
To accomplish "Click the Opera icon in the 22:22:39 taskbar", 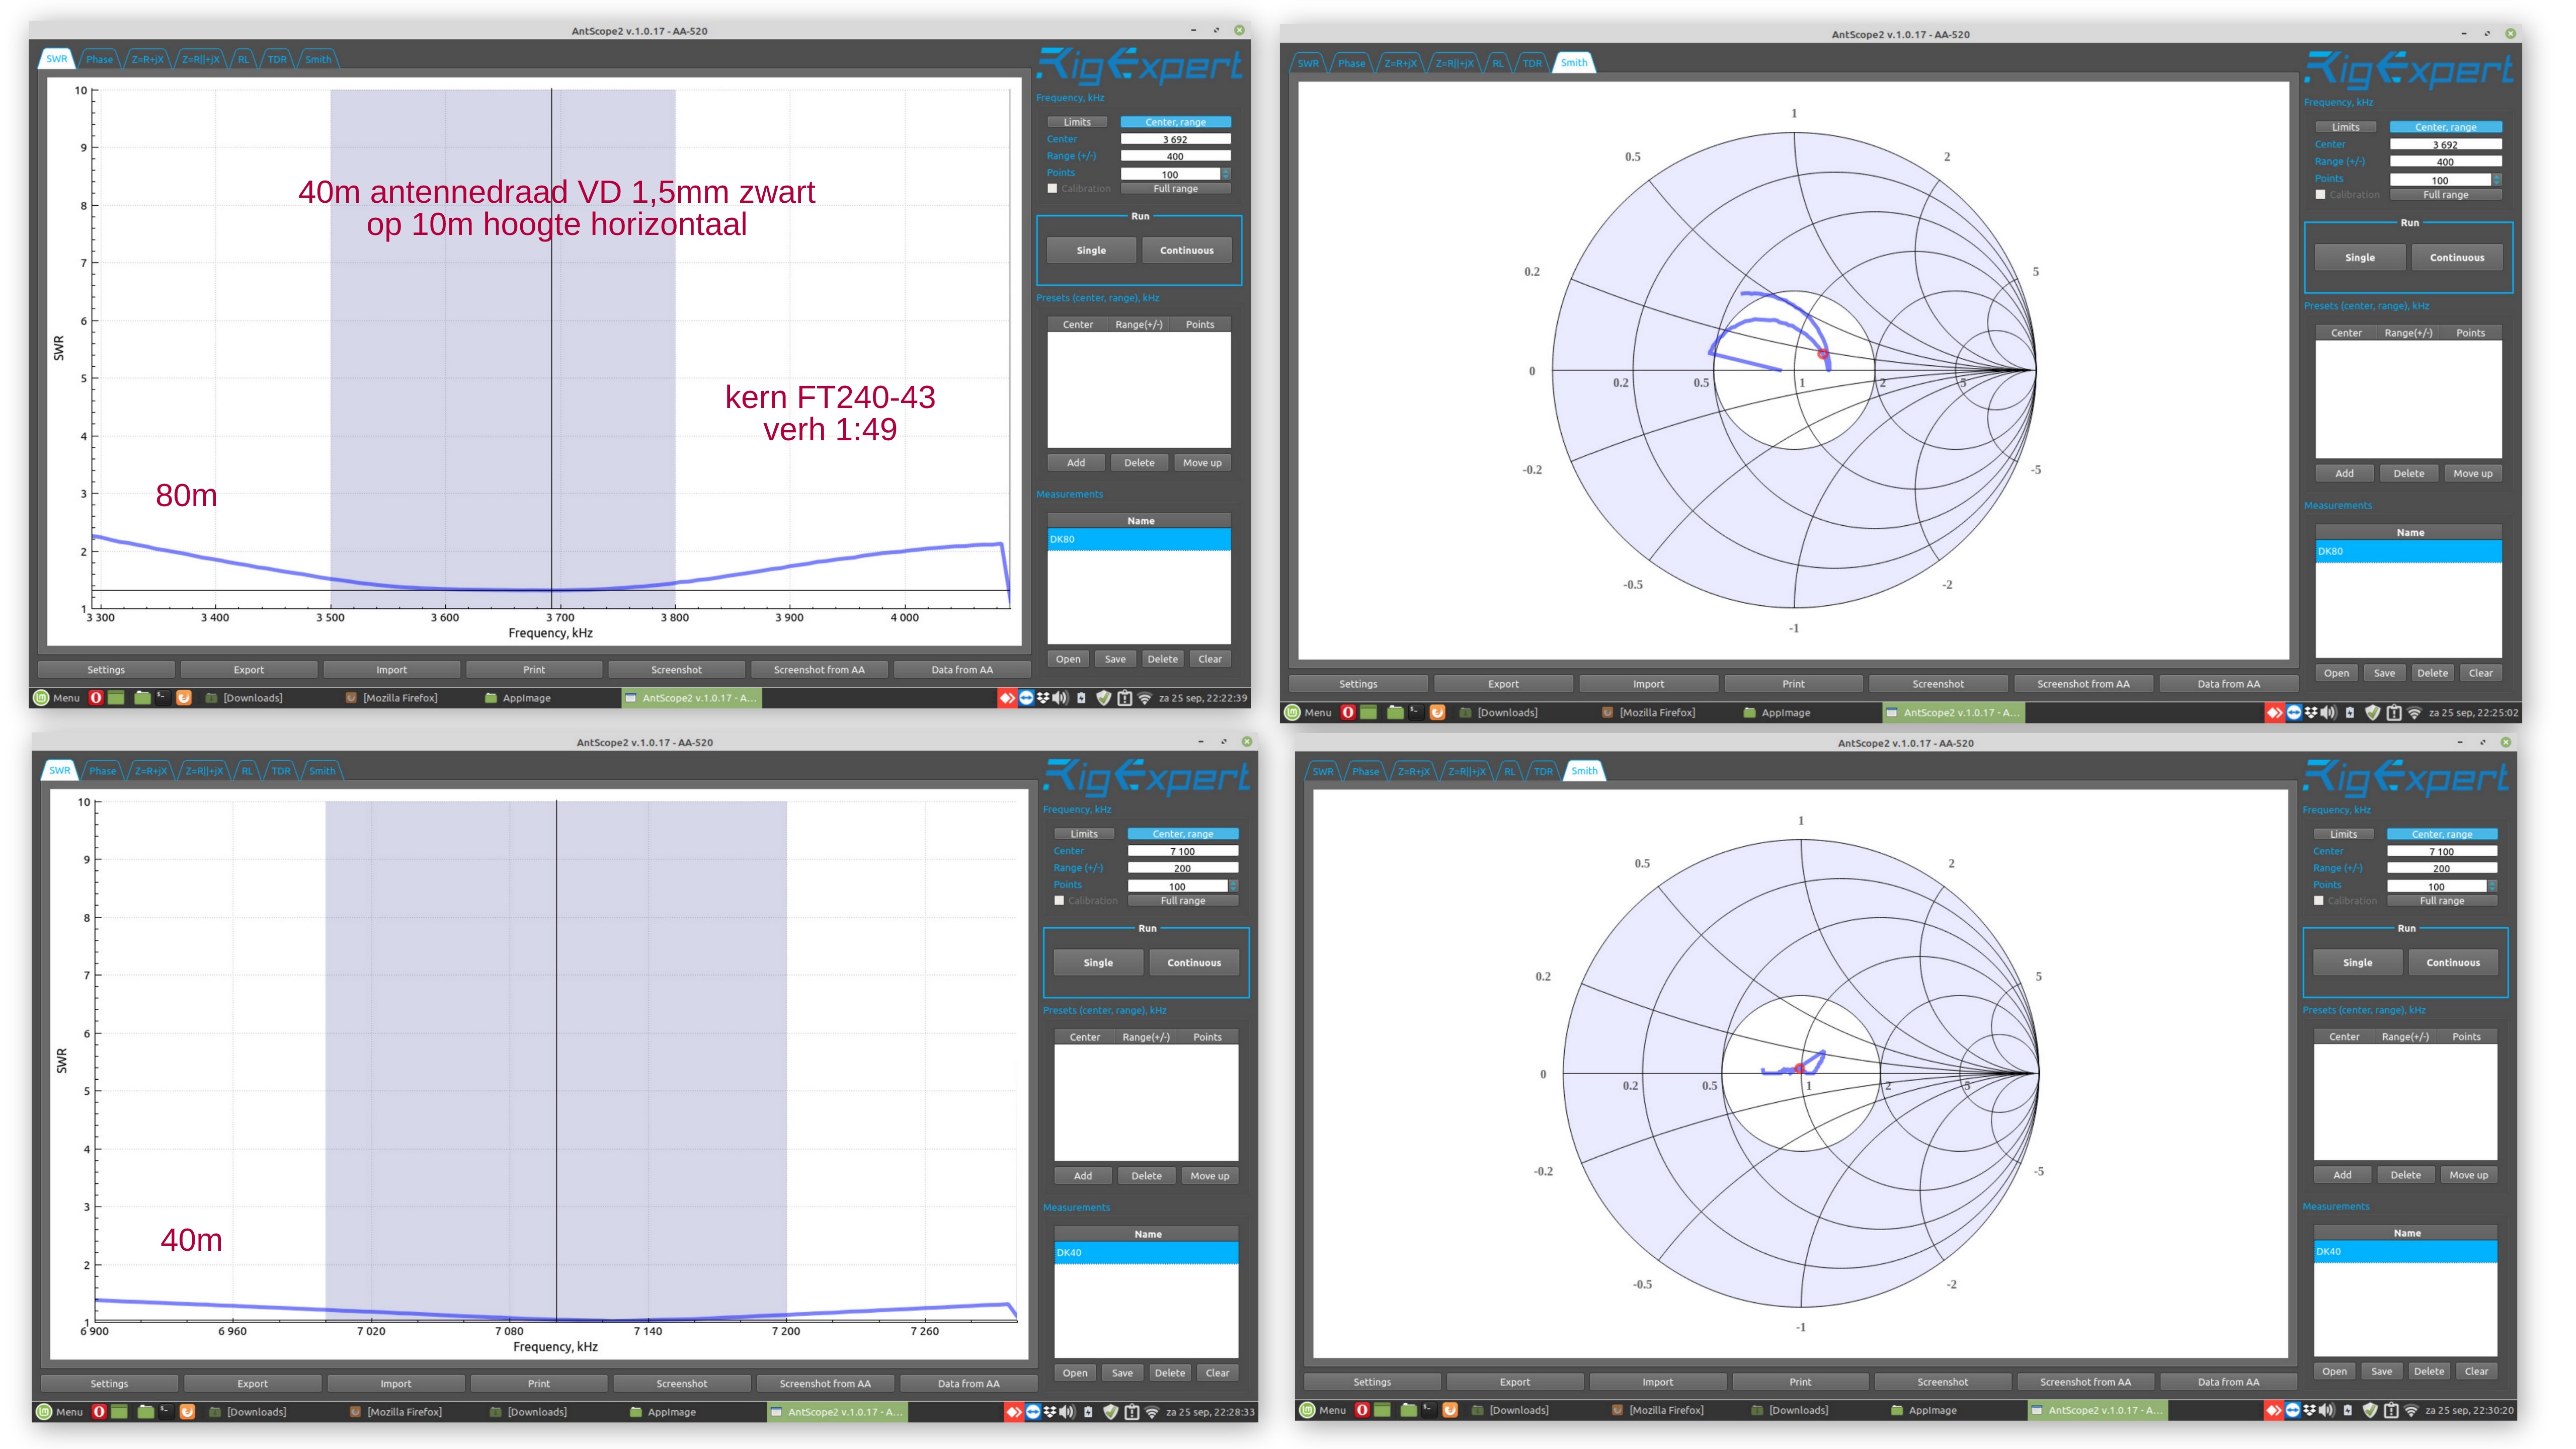I will pyautogui.click(x=96, y=698).
